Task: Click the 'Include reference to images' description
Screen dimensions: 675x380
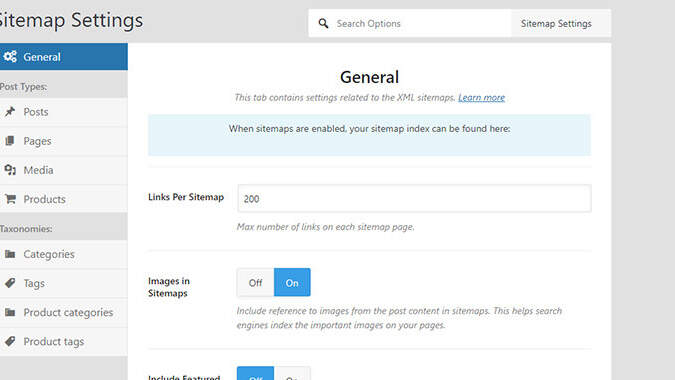Action: click(399, 318)
